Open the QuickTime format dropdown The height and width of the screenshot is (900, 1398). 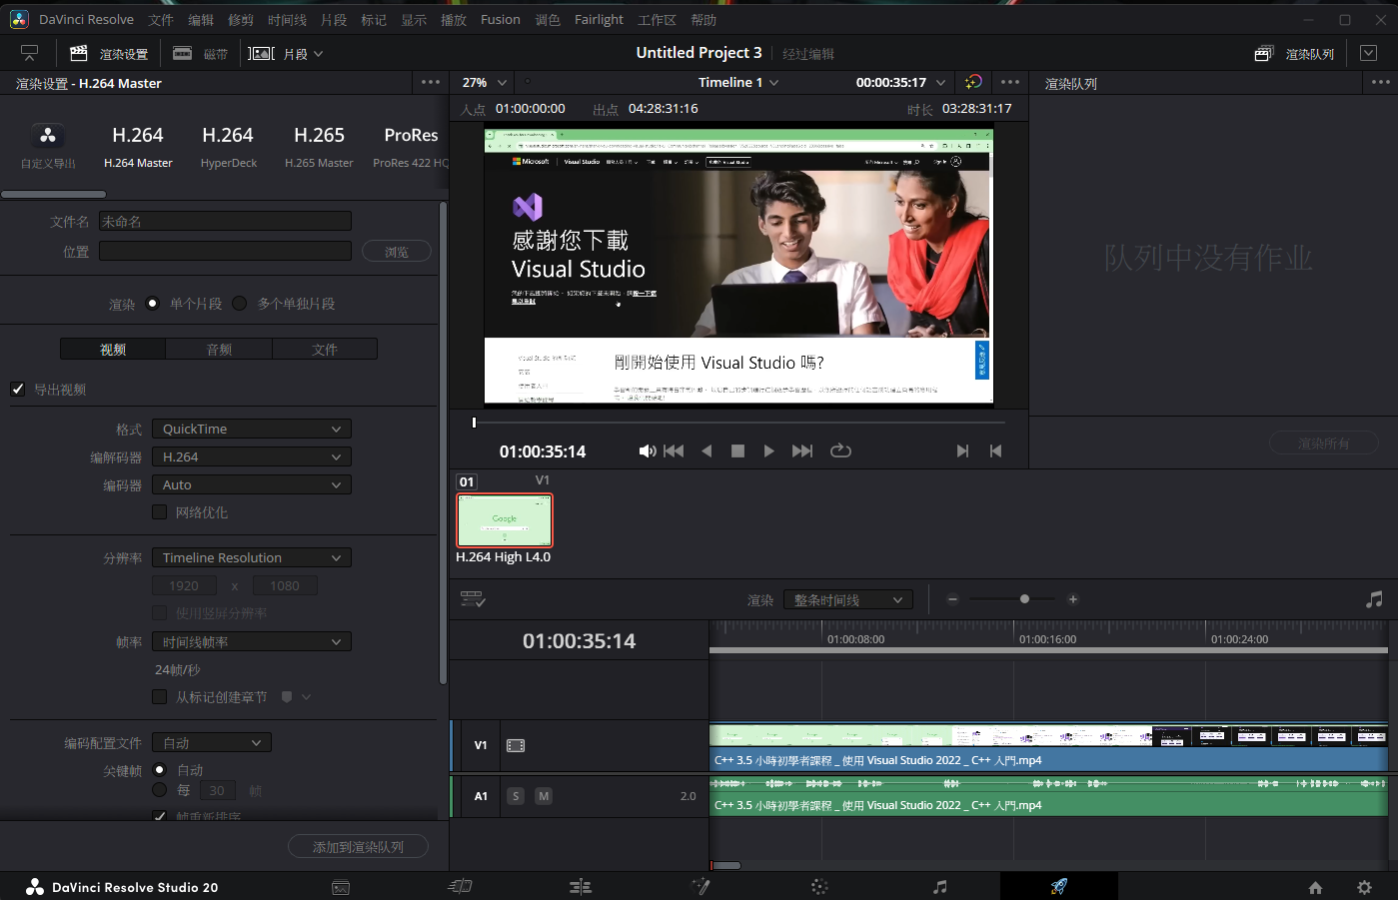(x=251, y=429)
